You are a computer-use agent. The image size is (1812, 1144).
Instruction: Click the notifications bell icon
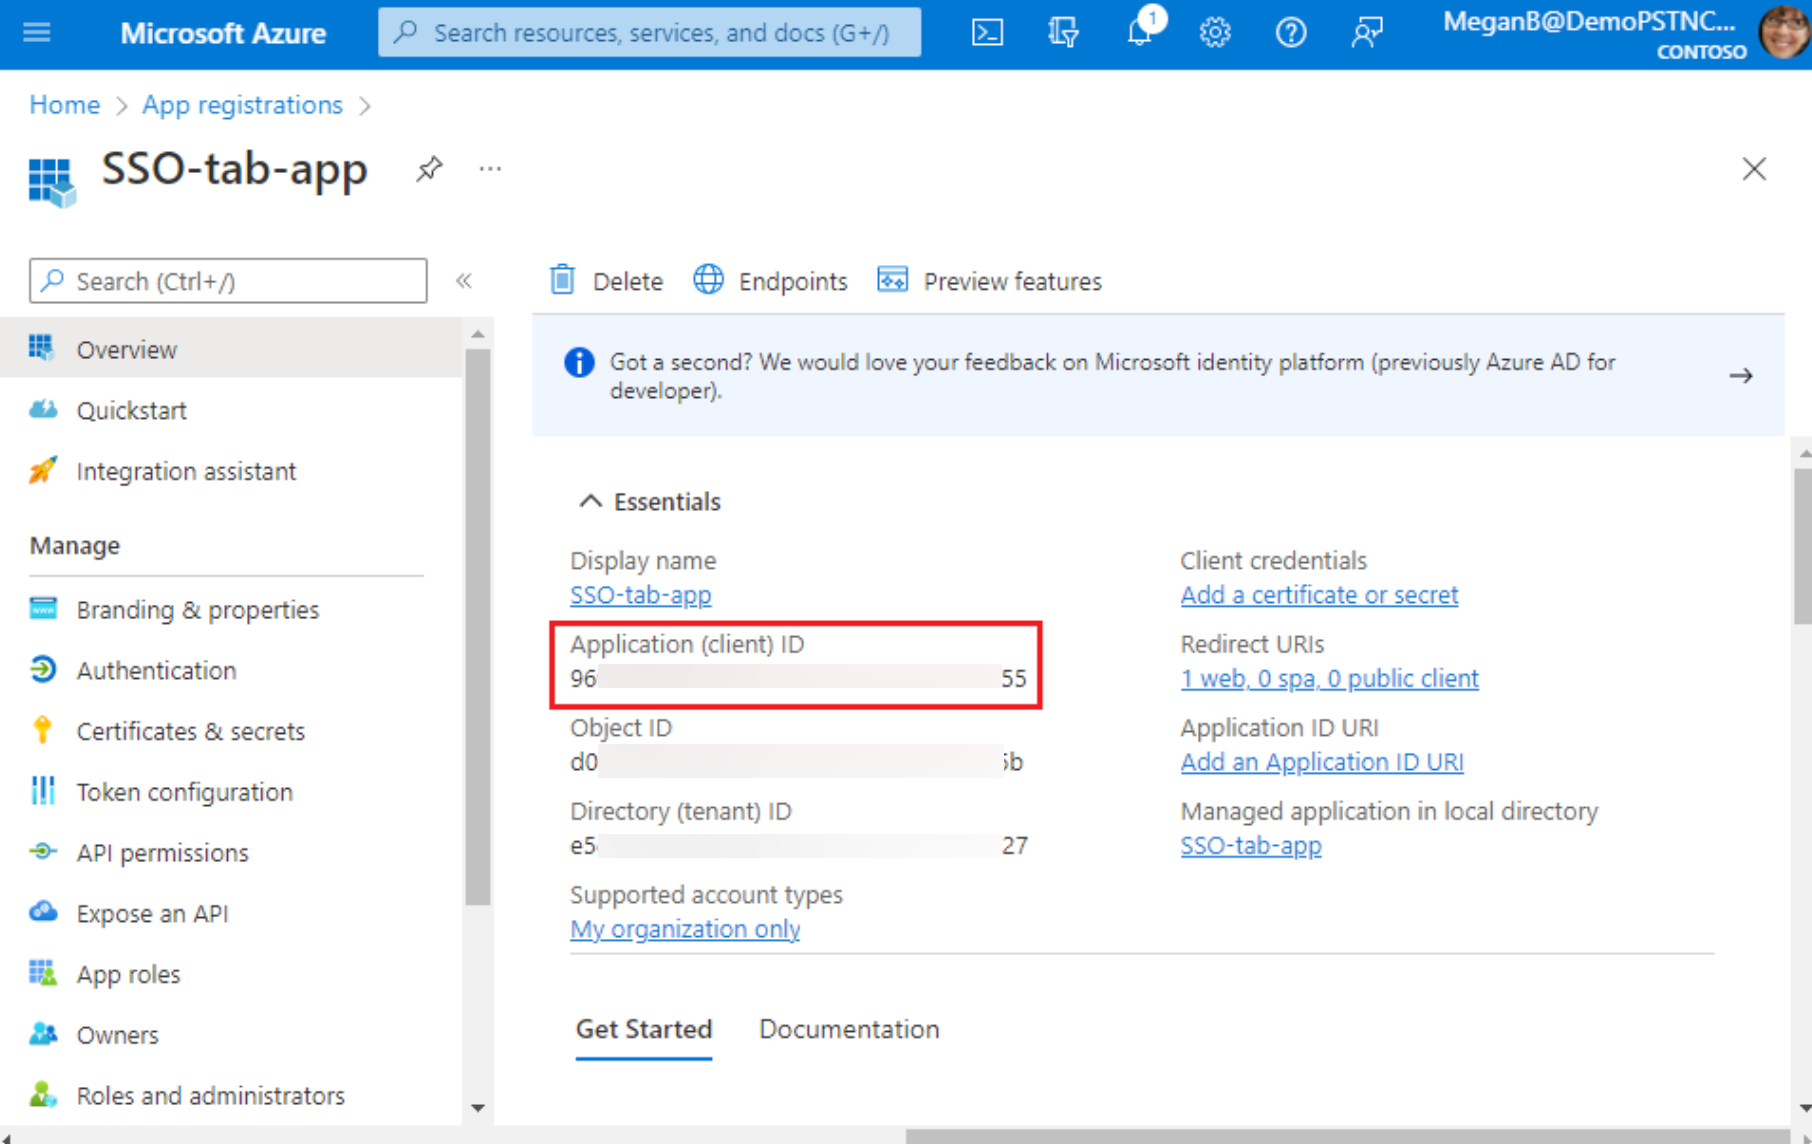coord(1139,32)
